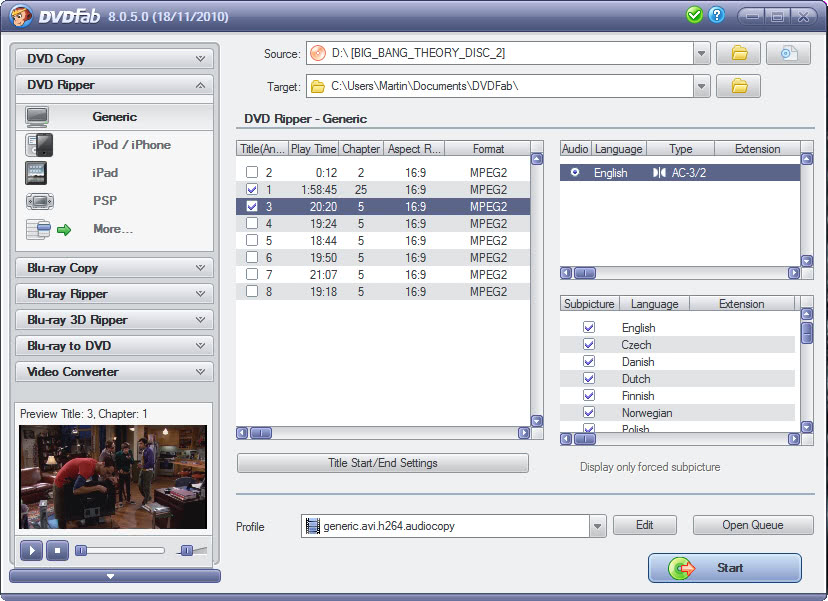Uncheck Danish subpicture checkbox
The height and width of the screenshot is (601, 828).
(589, 361)
